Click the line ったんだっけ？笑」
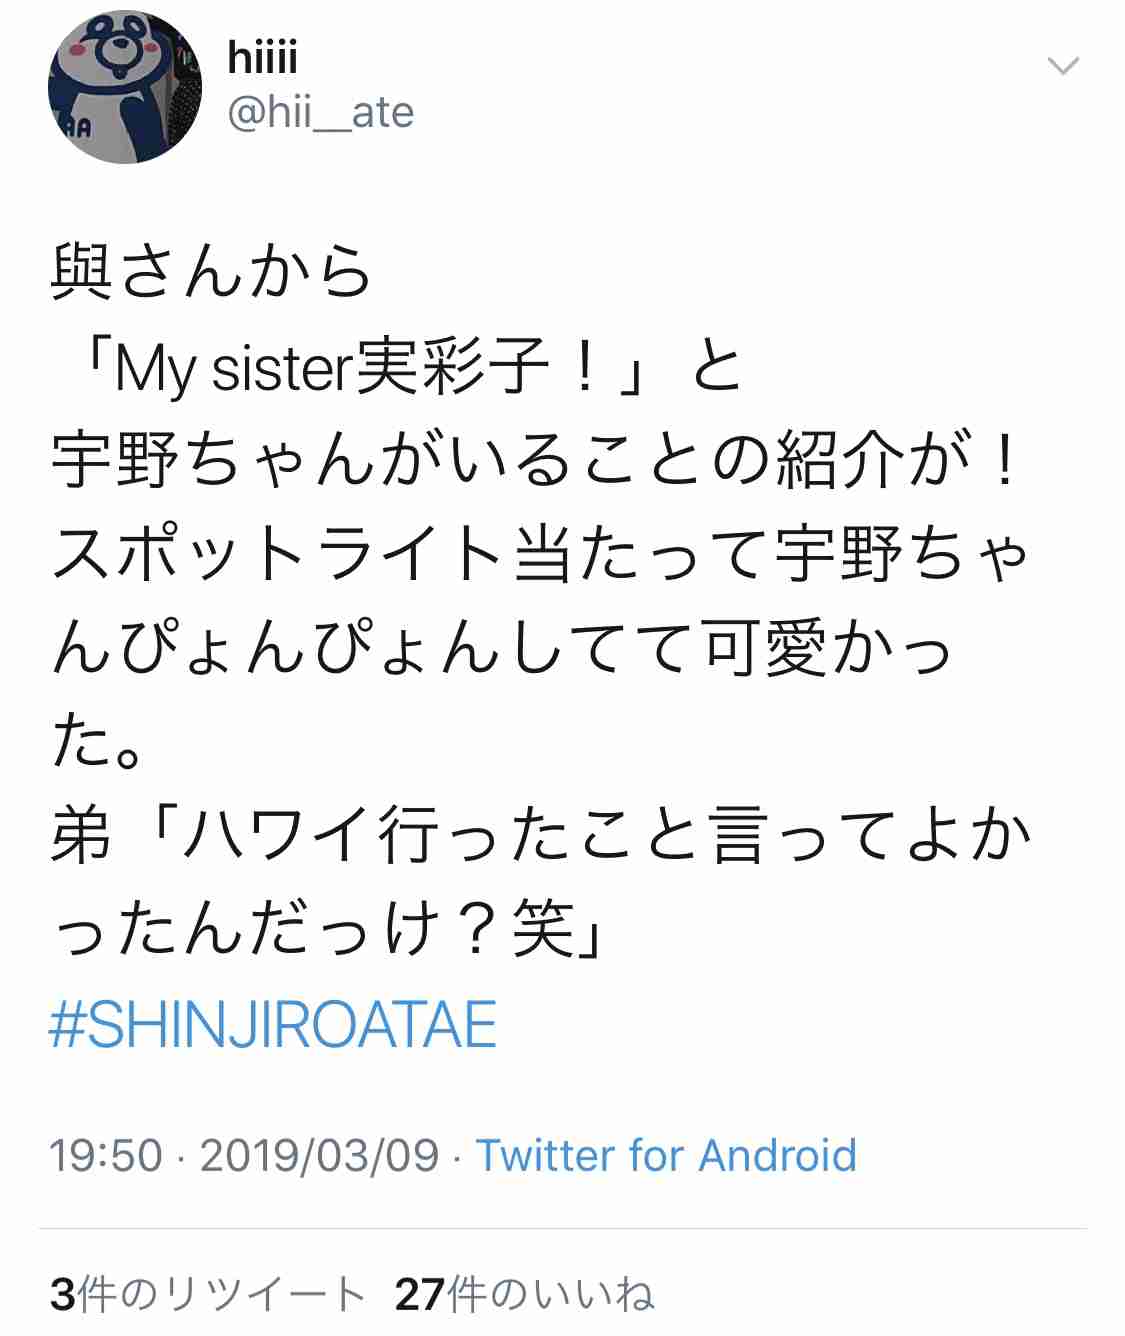This screenshot has height=1336, width=1125. pyautogui.click(x=326, y=930)
